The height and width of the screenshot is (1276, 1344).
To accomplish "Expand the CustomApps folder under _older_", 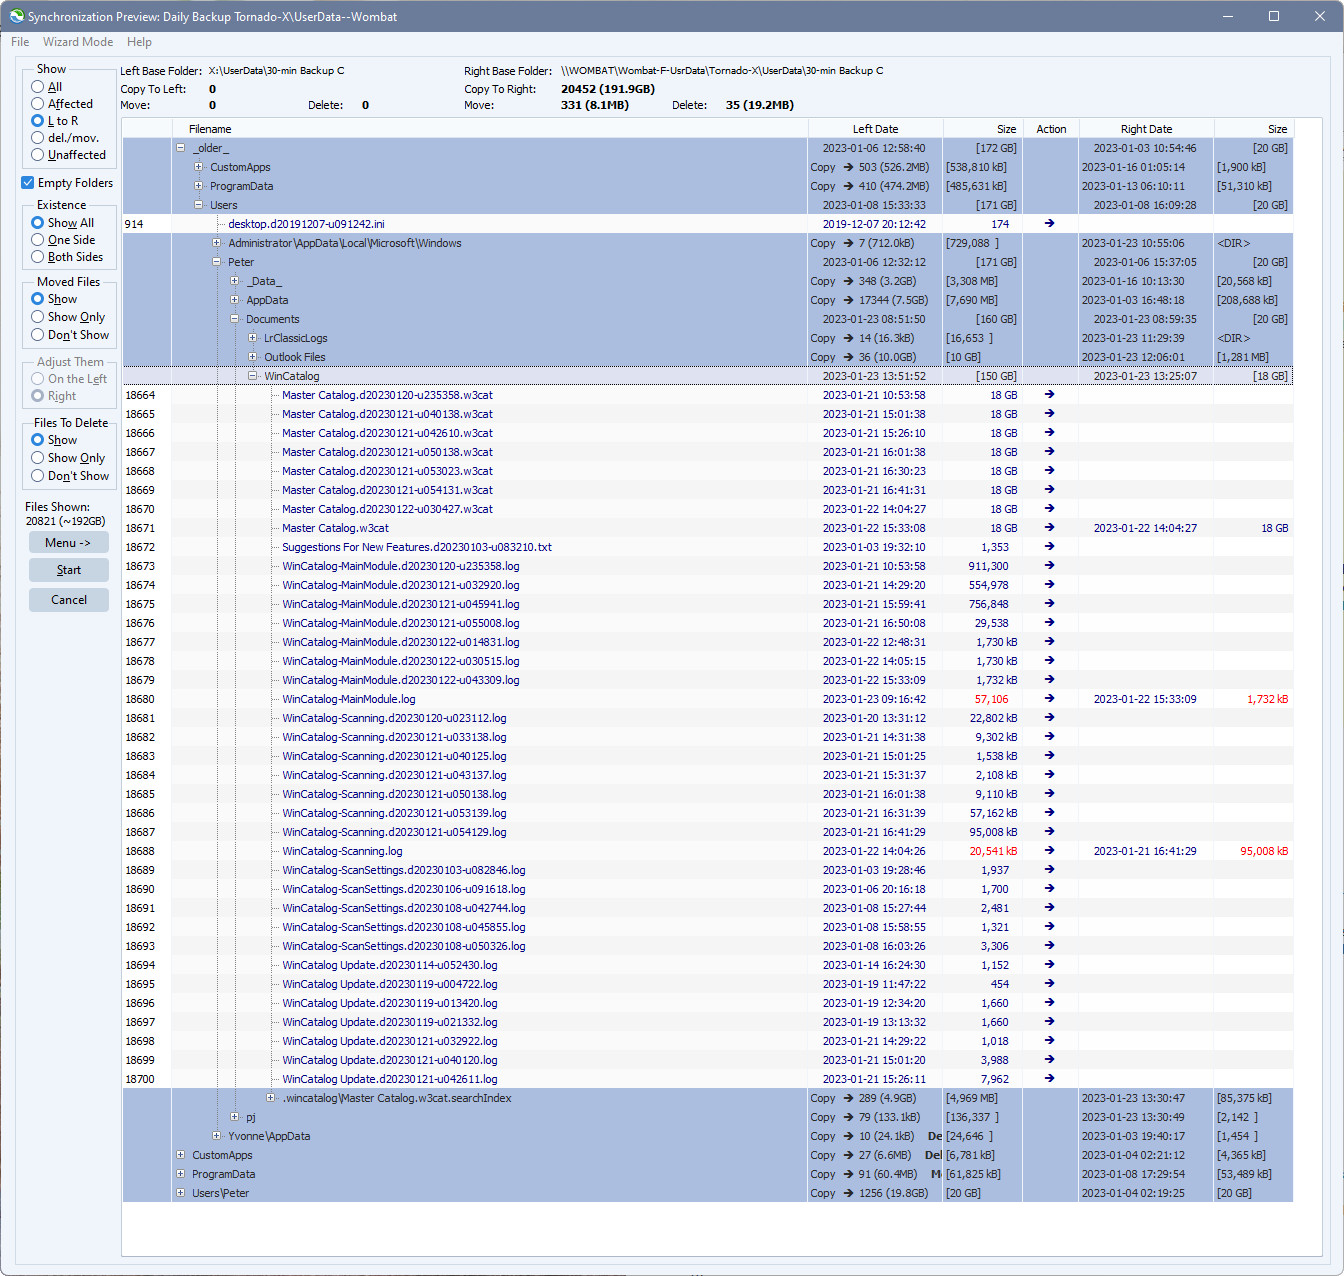I will click(199, 167).
